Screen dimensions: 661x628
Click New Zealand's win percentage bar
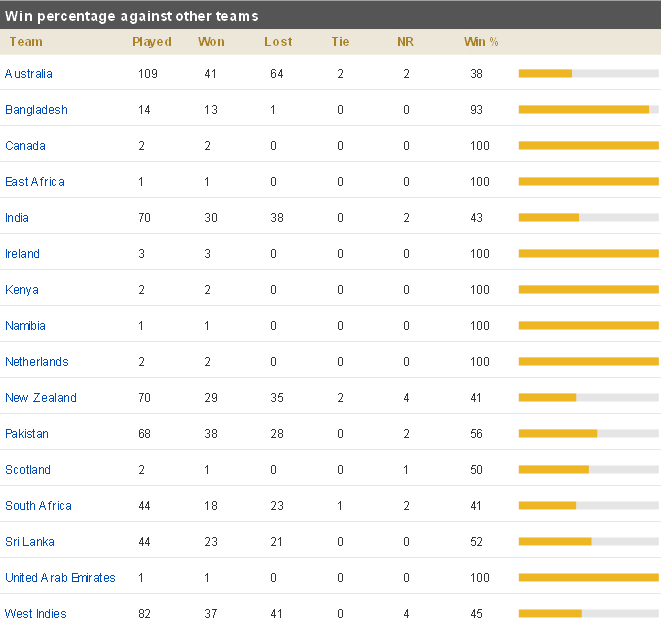click(588, 397)
